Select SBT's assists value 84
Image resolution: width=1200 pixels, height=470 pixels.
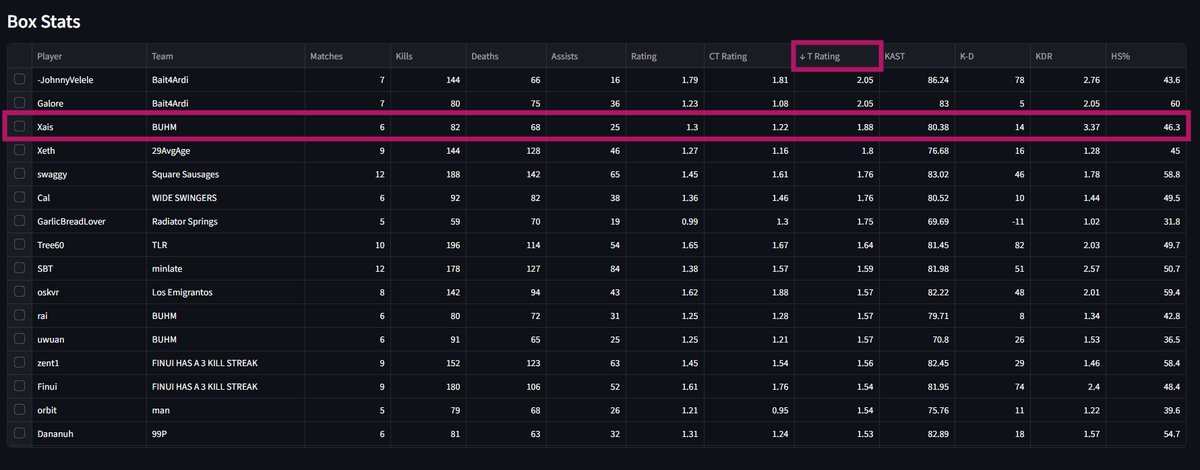[585, 268]
